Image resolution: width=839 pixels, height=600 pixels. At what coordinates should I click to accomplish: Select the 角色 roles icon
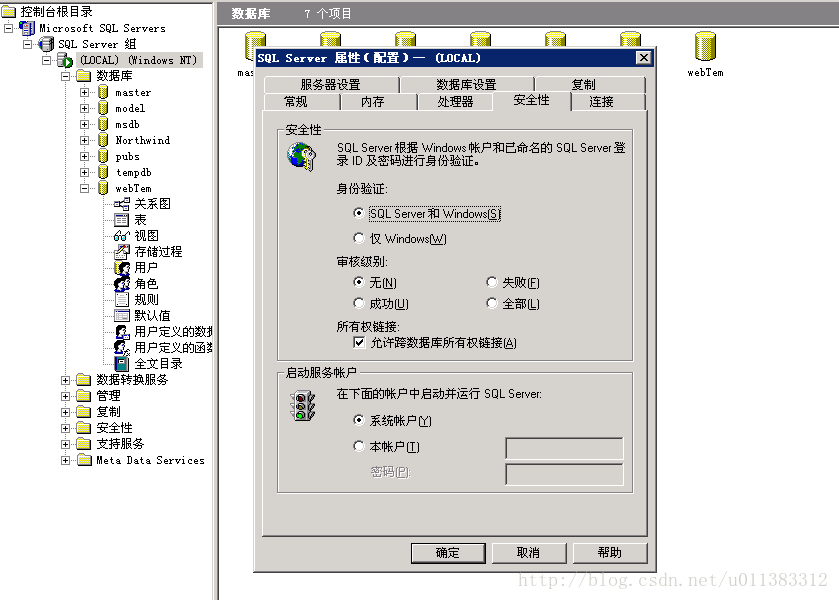122,284
